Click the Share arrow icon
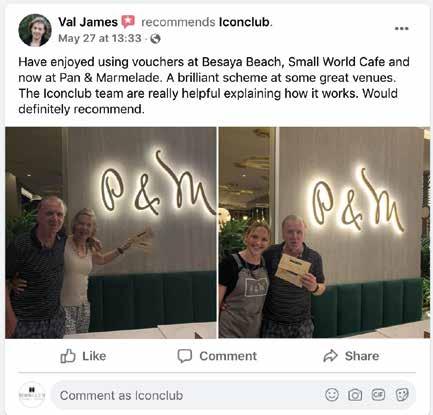433x415 pixels. click(330, 356)
